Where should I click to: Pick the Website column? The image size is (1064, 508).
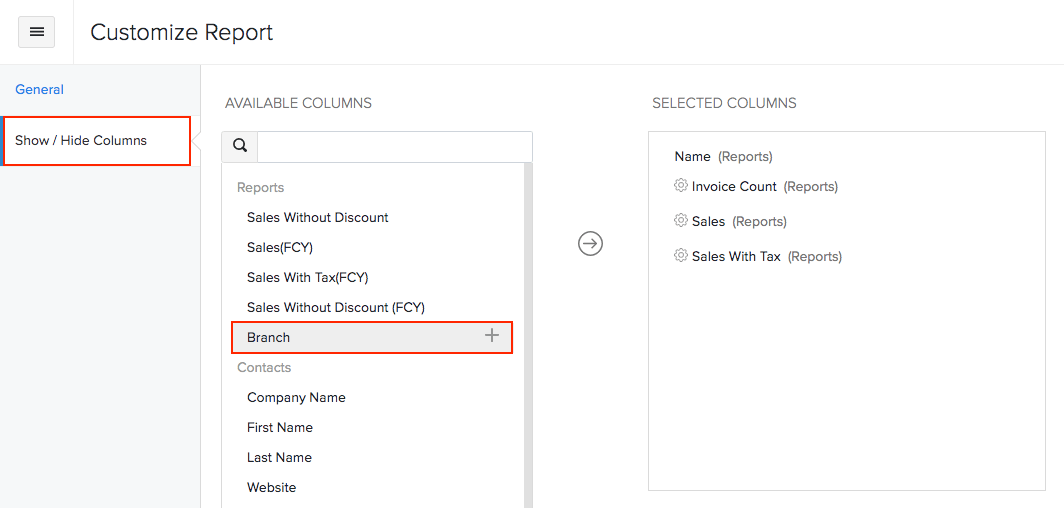point(272,487)
